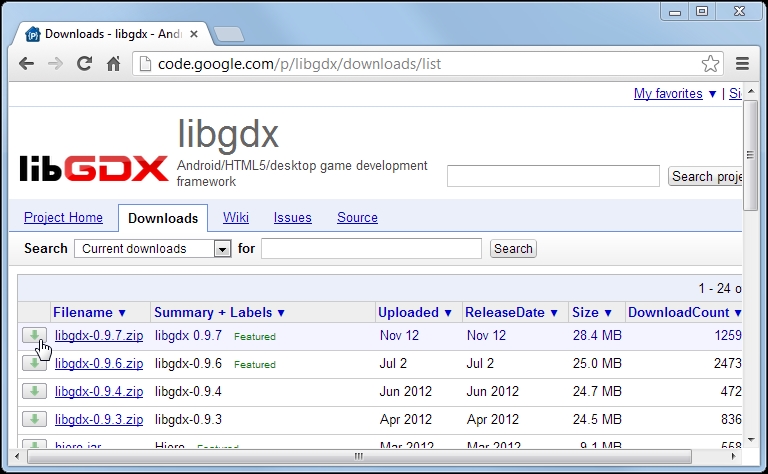The width and height of the screenshot is (768, 474).
Task: Click the page icon in the address bar
Action: [145, 64]
